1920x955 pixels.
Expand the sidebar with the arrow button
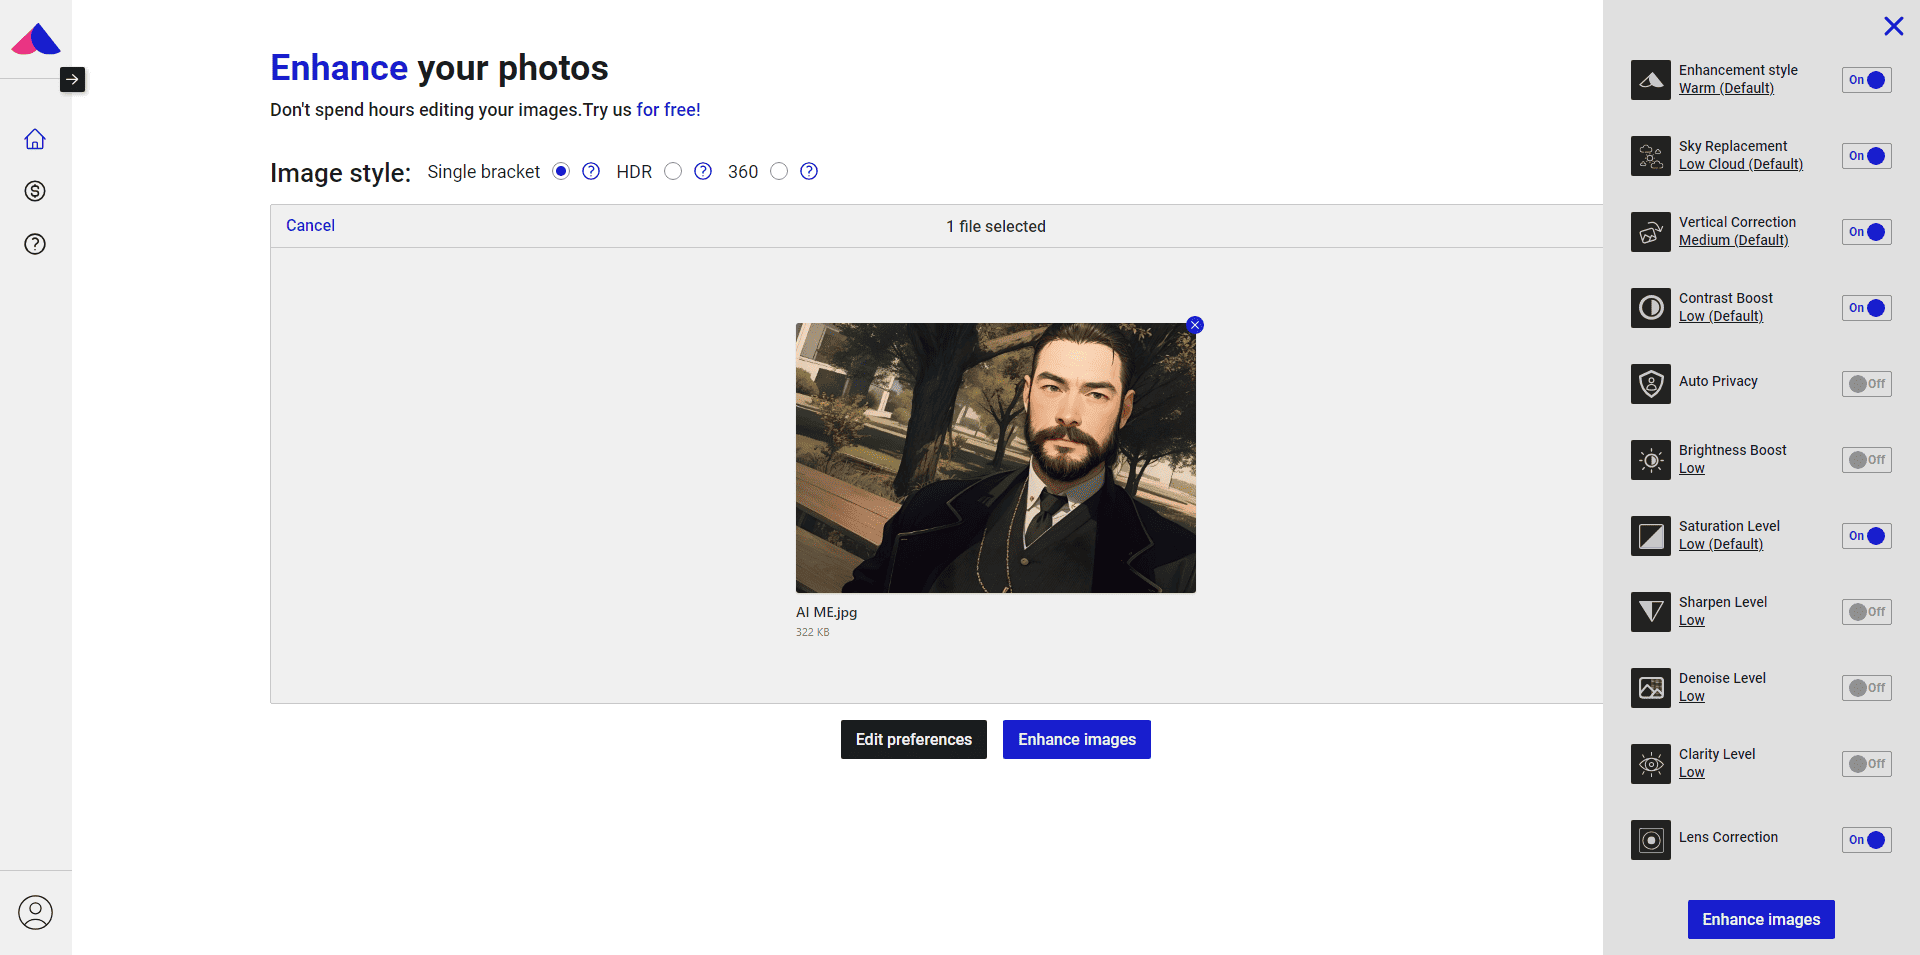tap(73, 79)
